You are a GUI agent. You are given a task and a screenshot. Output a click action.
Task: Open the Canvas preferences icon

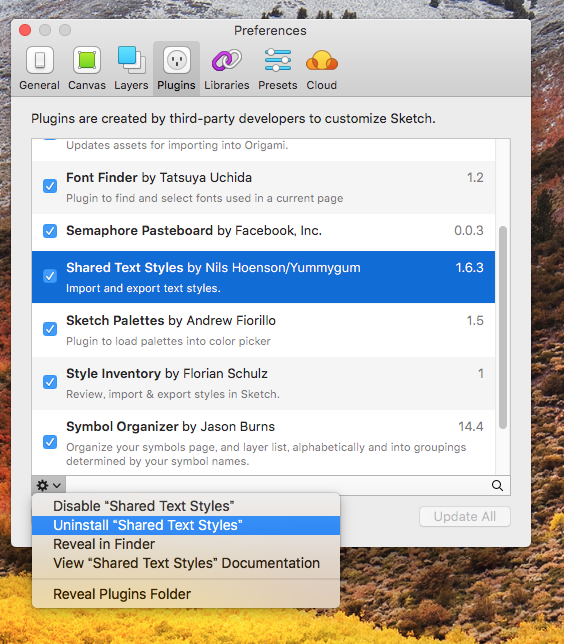pos(87,60)
